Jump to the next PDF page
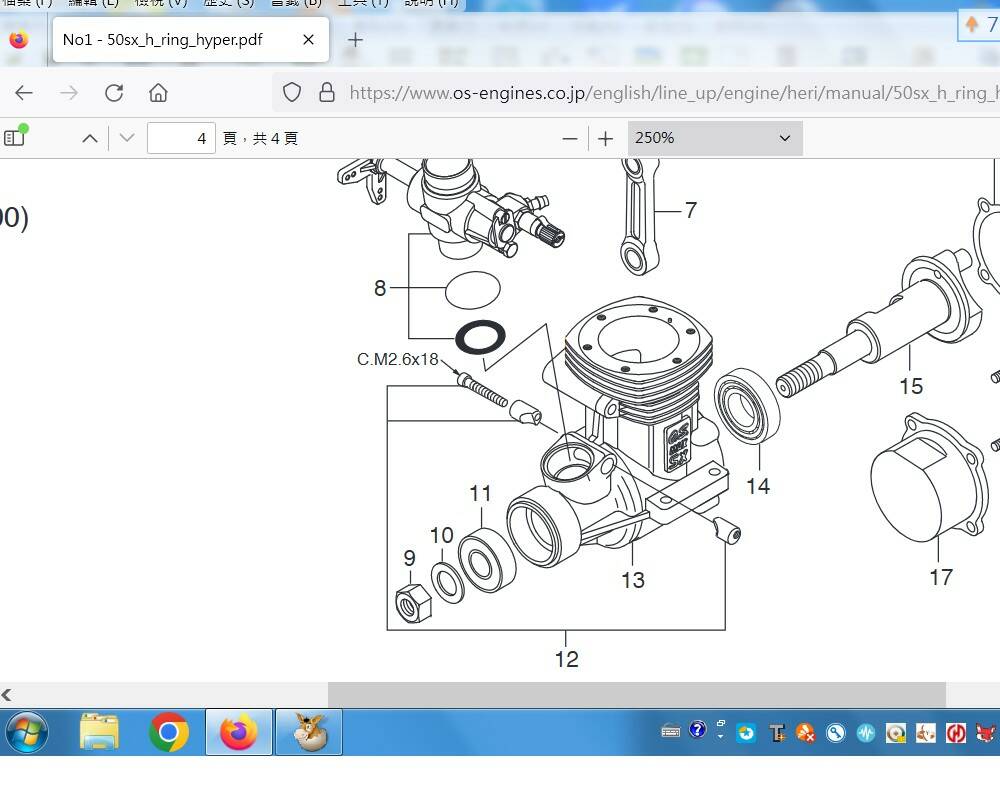This screenshot has width=1000, height=800. click(127, 138)
